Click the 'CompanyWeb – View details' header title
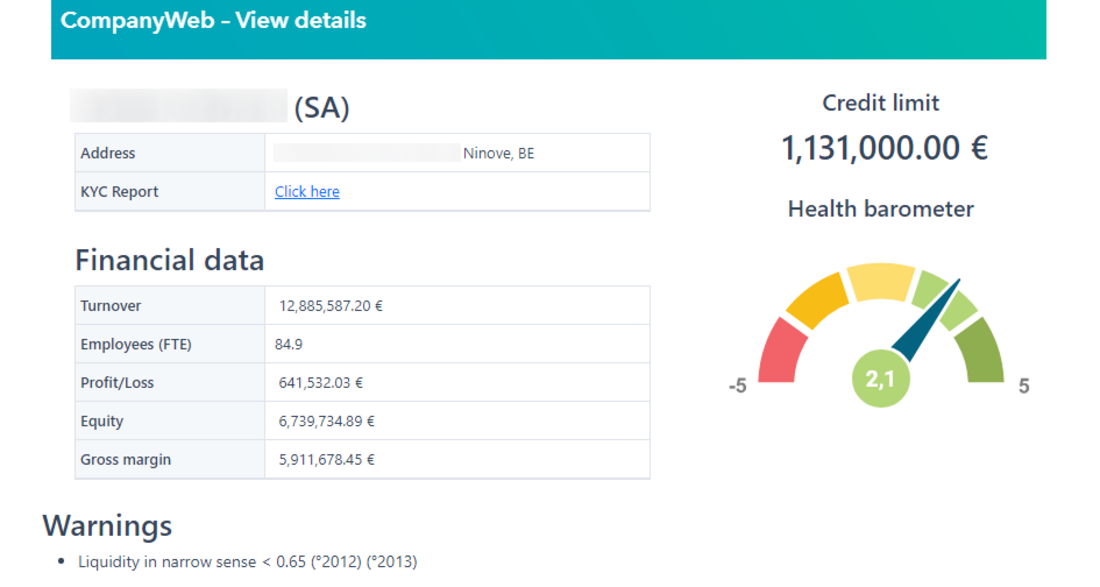This screenshot has width=1100, height=587. 213,21
